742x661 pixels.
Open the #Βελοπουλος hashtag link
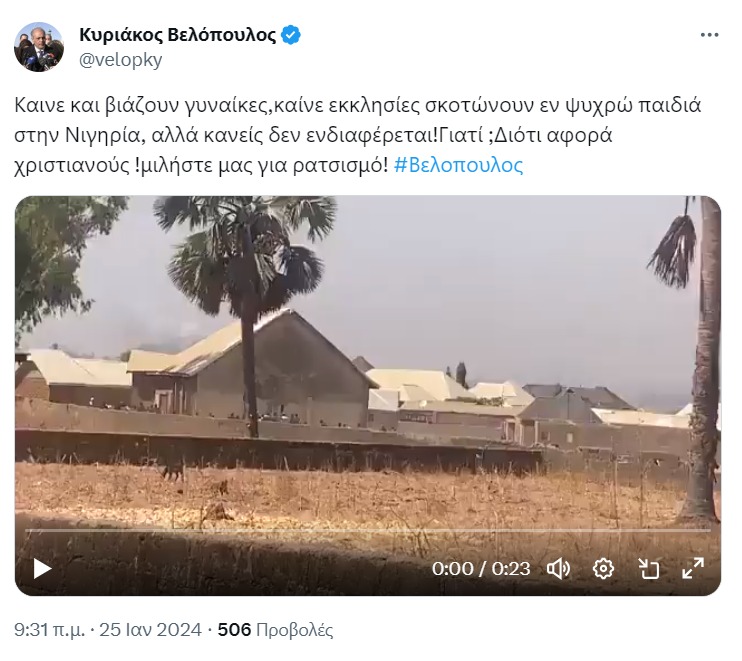458,166
